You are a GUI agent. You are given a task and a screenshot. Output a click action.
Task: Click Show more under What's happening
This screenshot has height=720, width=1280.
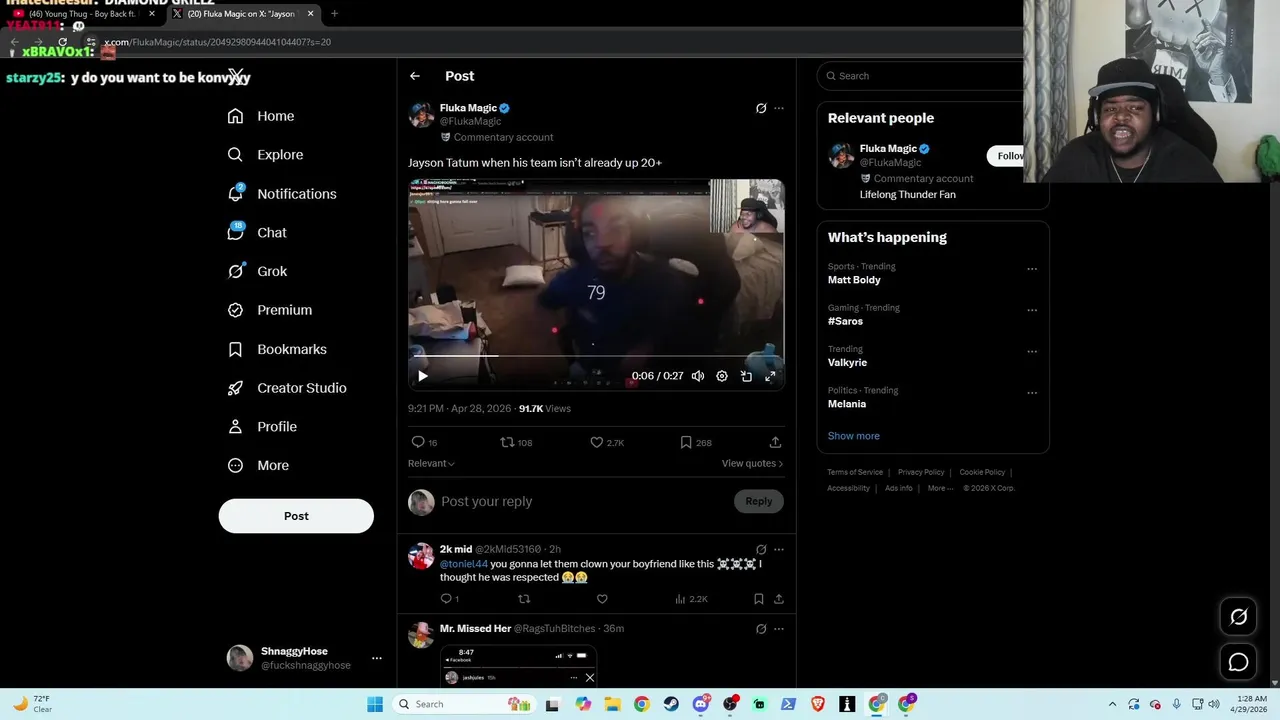(x=854, y=436)
